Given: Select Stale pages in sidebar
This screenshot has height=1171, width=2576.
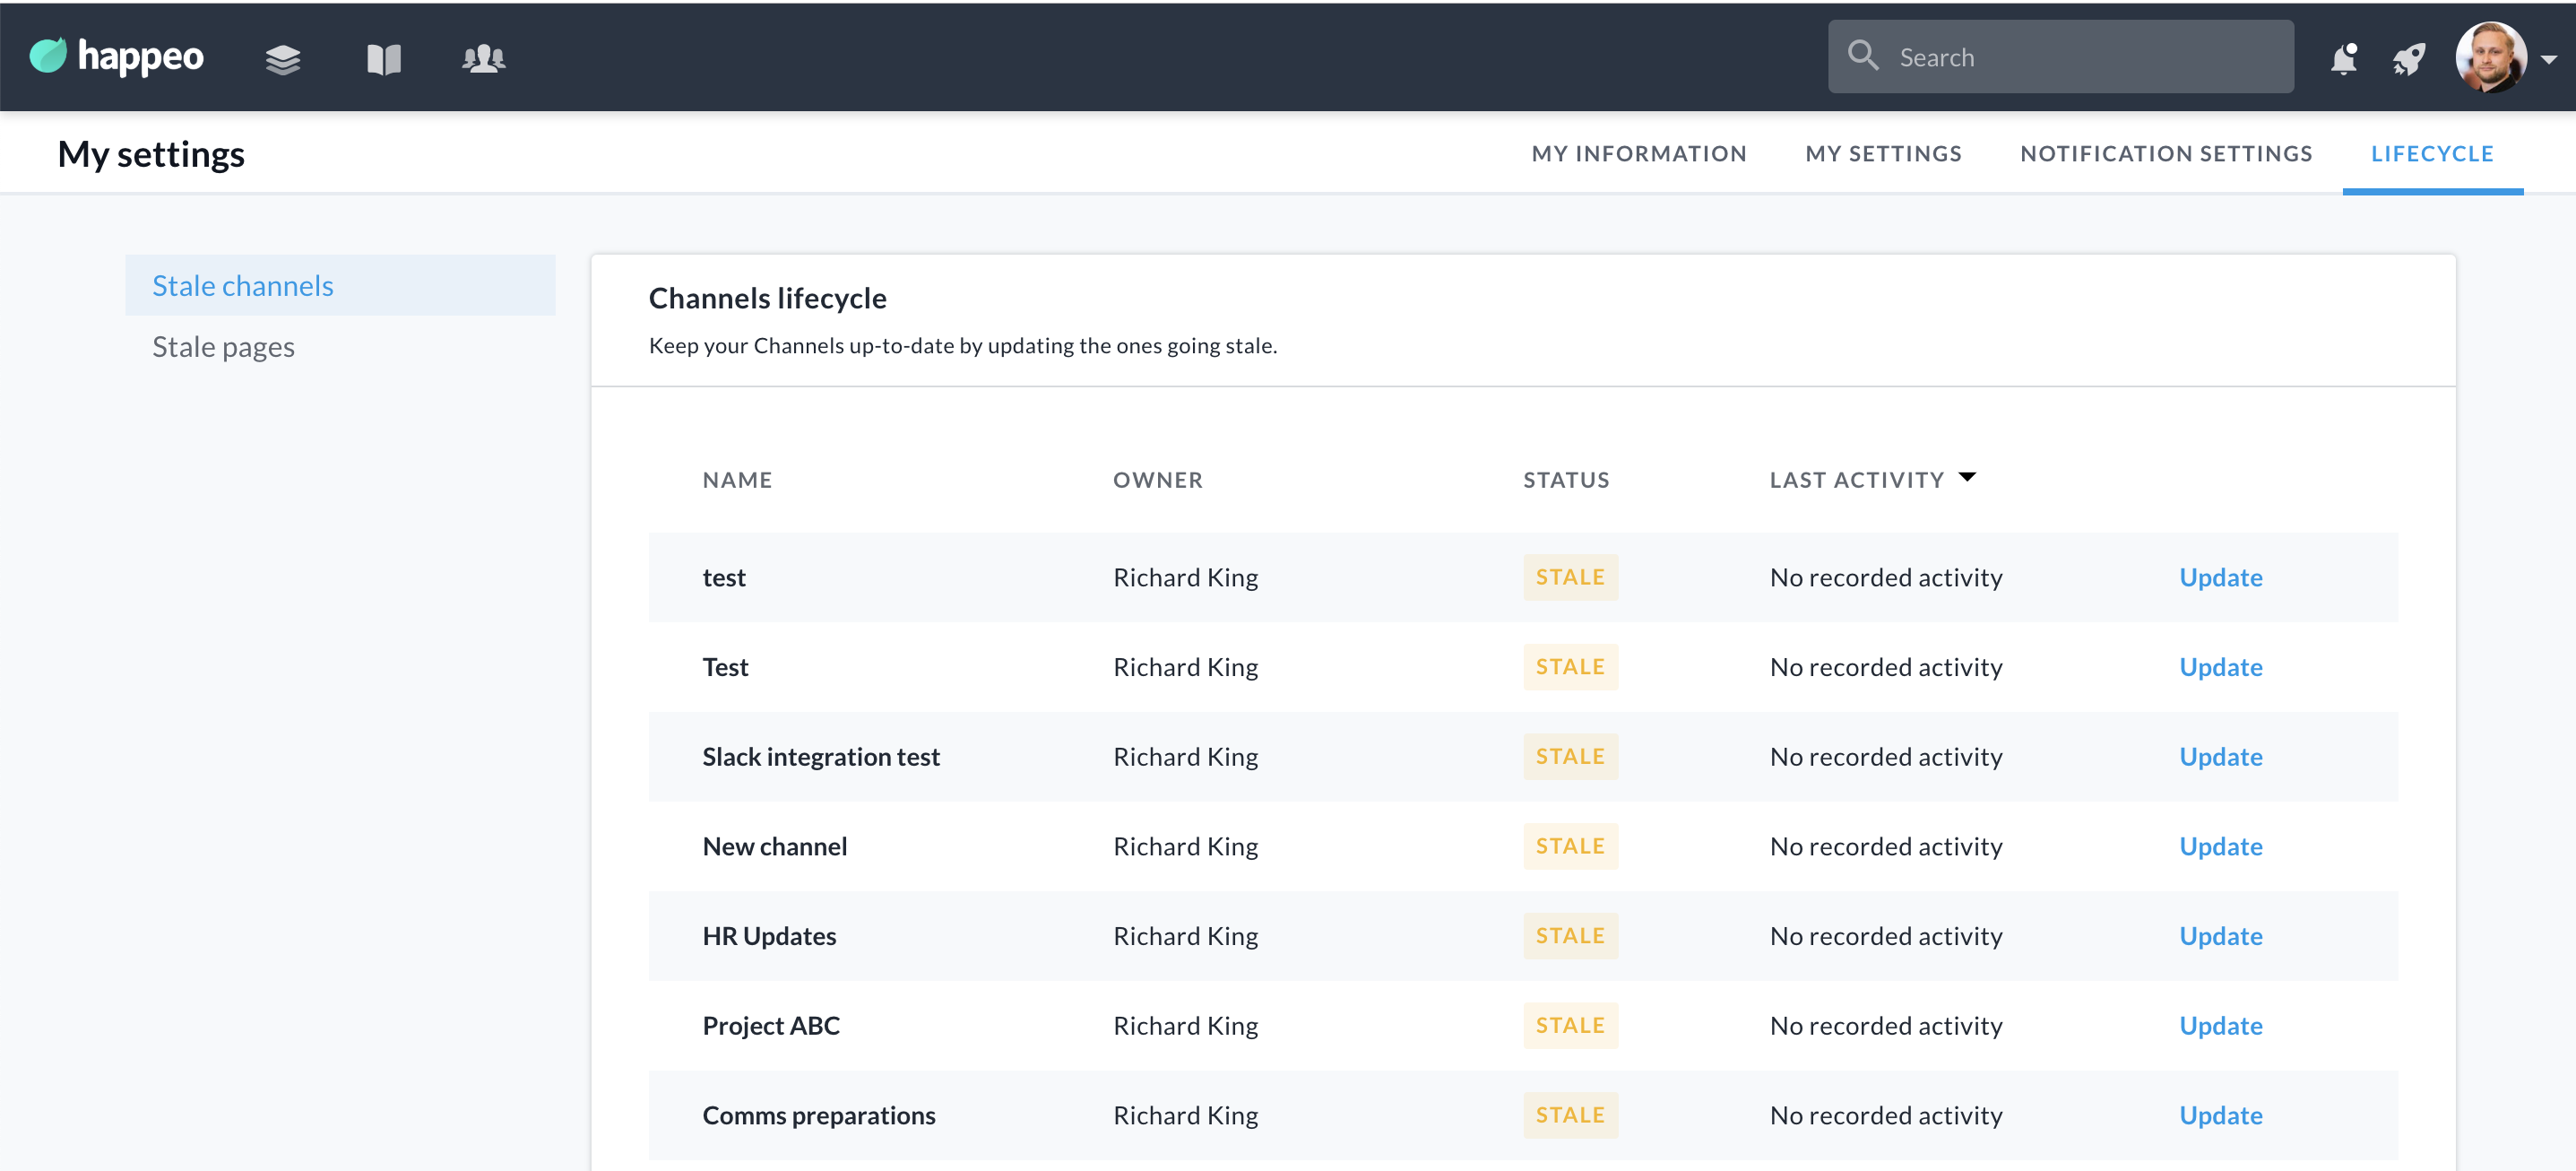Looking at the screenshot, I should [223, 346].
